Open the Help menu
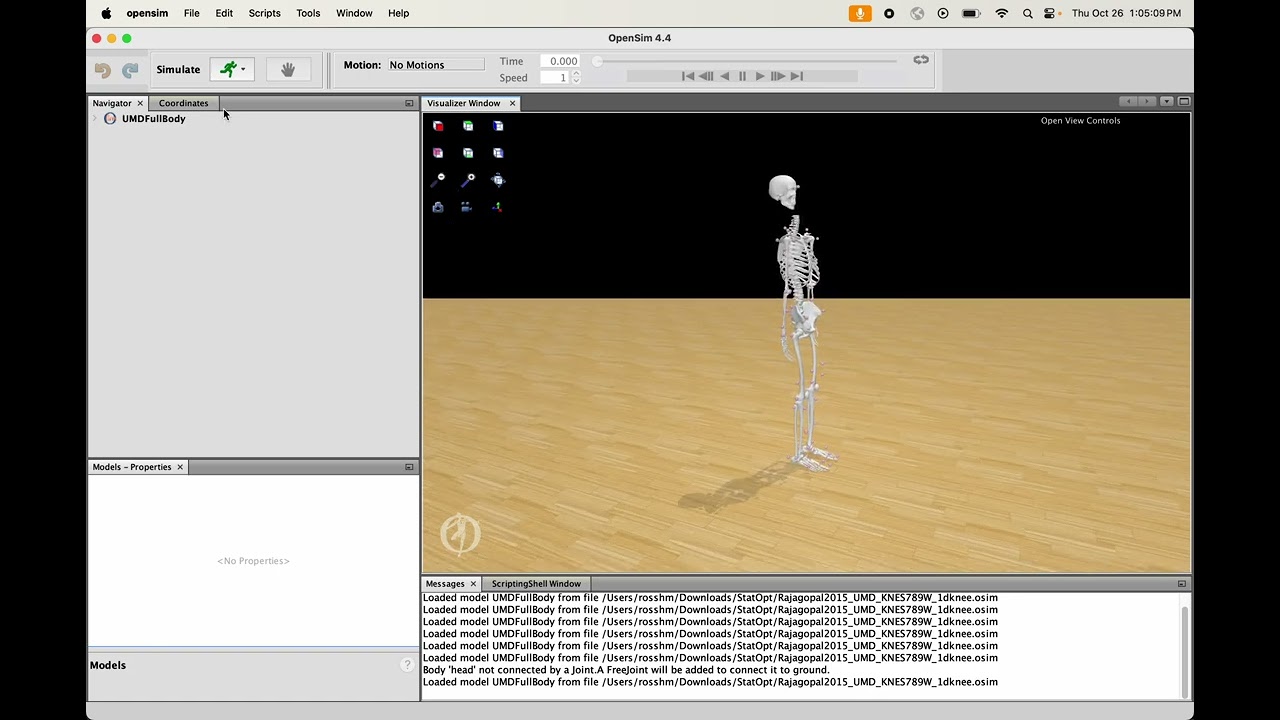Viewport: 1280px width, 720px height. click(x=398, y=13)
